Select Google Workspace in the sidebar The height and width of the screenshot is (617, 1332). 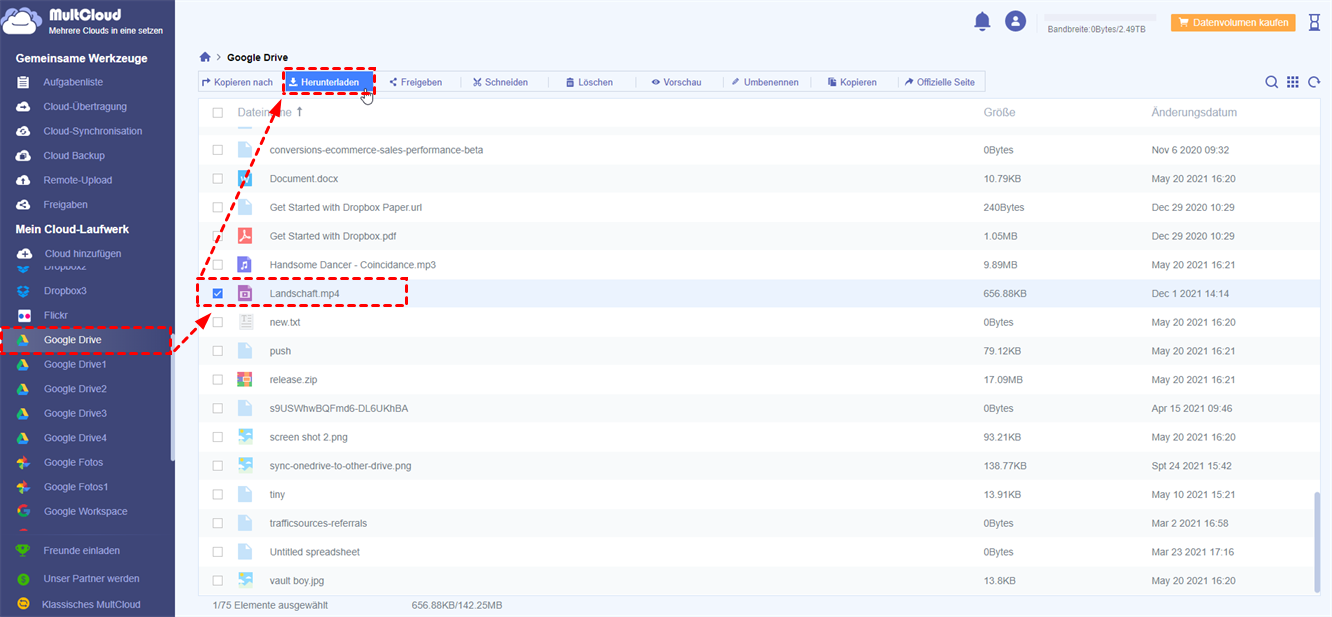[x=85, y=511]
